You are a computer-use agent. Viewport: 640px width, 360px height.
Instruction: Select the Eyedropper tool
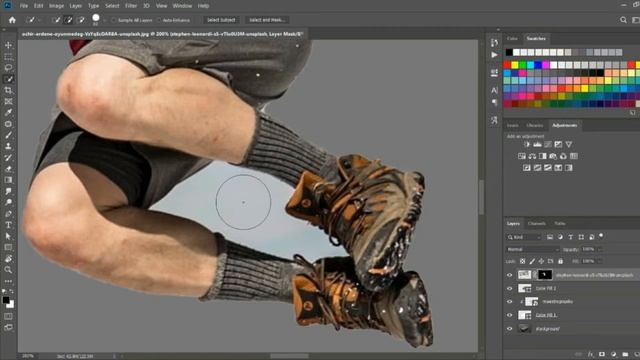[x=8, y=113]
